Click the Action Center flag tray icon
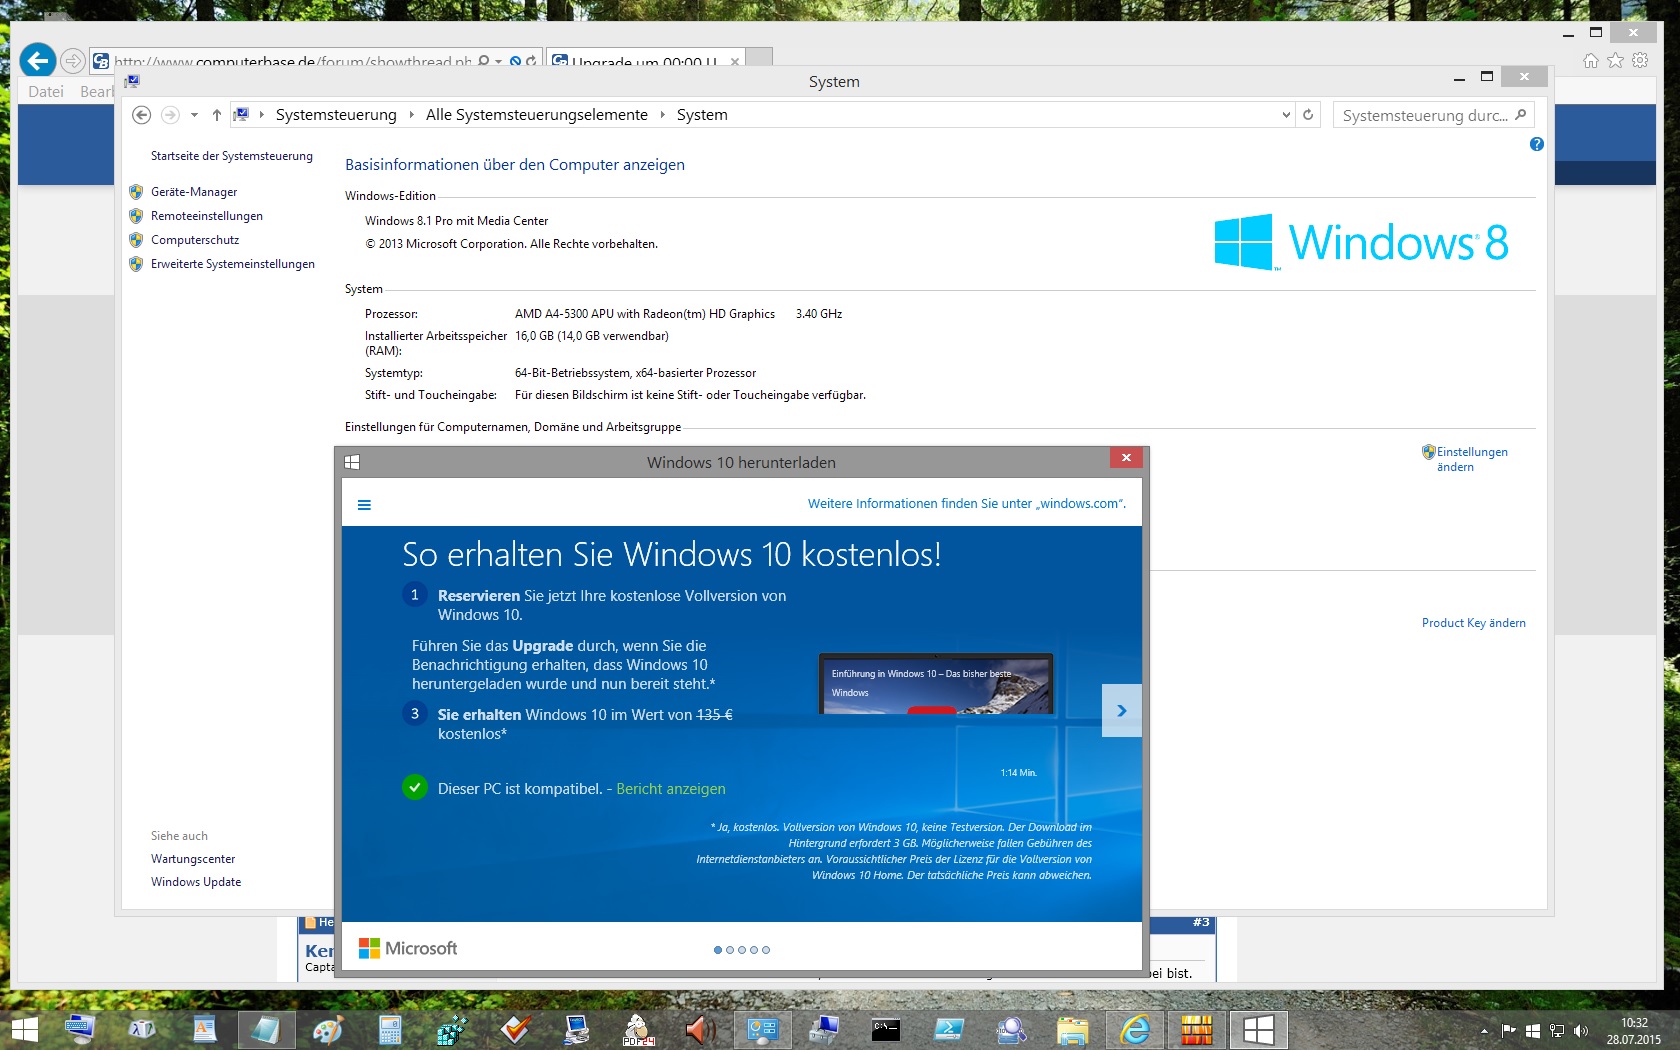Viewport: 1680px width, 1050px height. pyautogui.click(x=1509, y=1031)
